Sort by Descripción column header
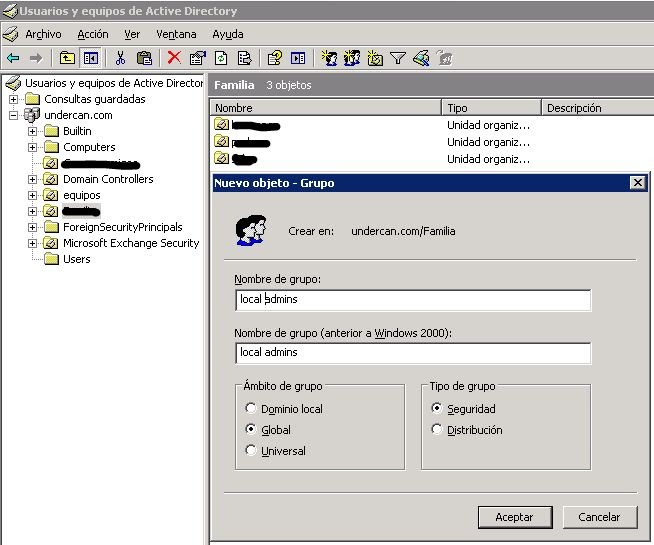Viewport: 654px width, 545px height. pos(597,108)
